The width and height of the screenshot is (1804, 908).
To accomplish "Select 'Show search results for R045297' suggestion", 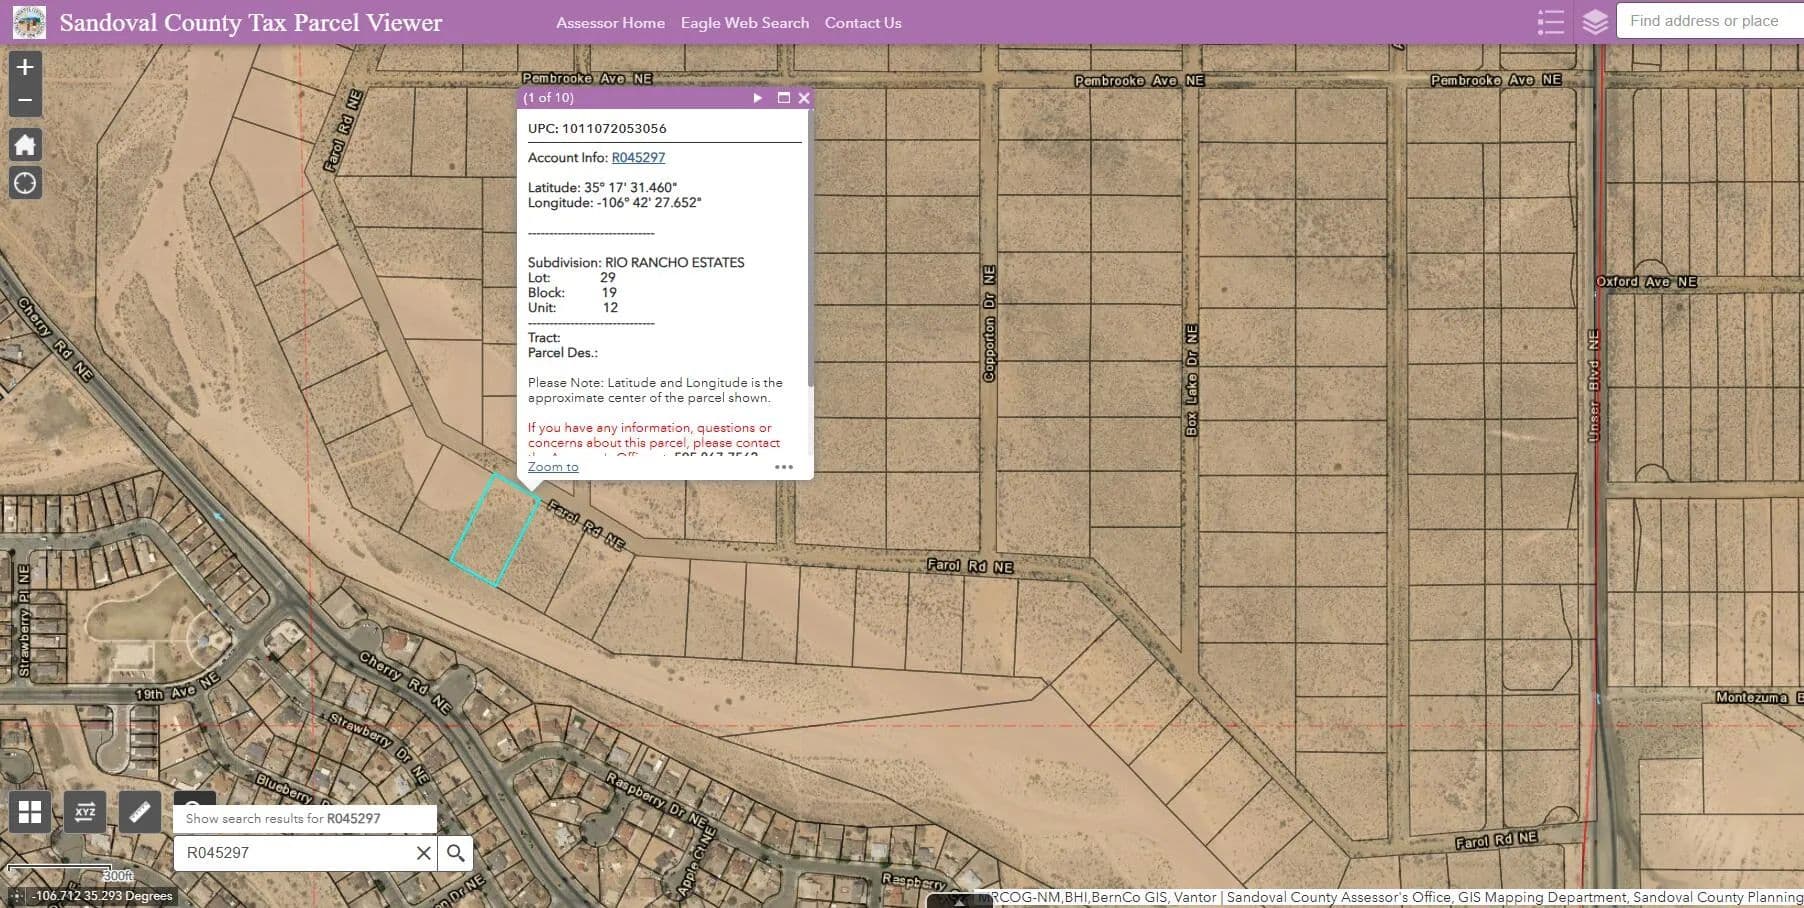I will point(305,818).
